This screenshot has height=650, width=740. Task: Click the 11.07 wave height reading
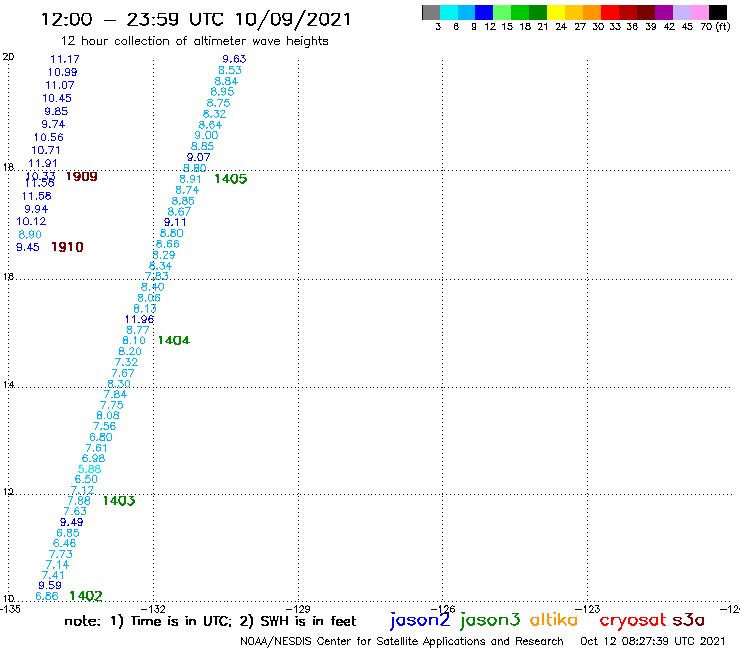point(60,85)
